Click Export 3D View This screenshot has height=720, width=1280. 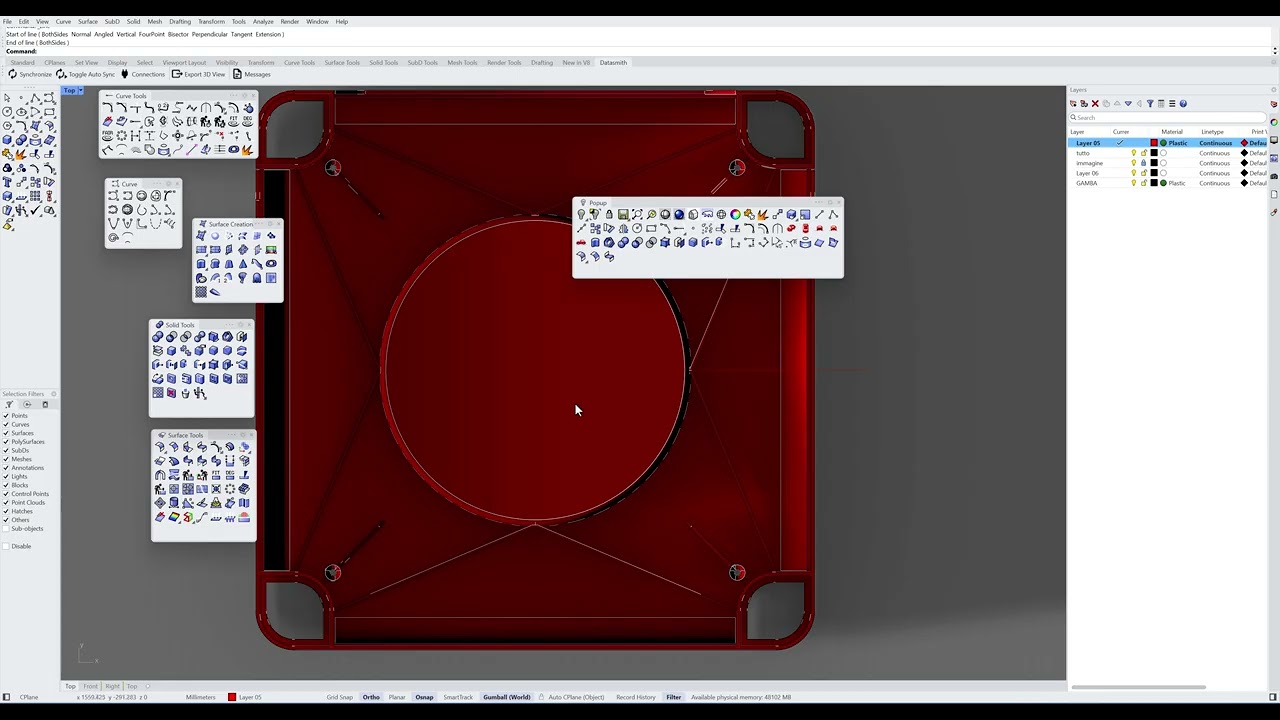pyautogui.click(x=198, y=74)
